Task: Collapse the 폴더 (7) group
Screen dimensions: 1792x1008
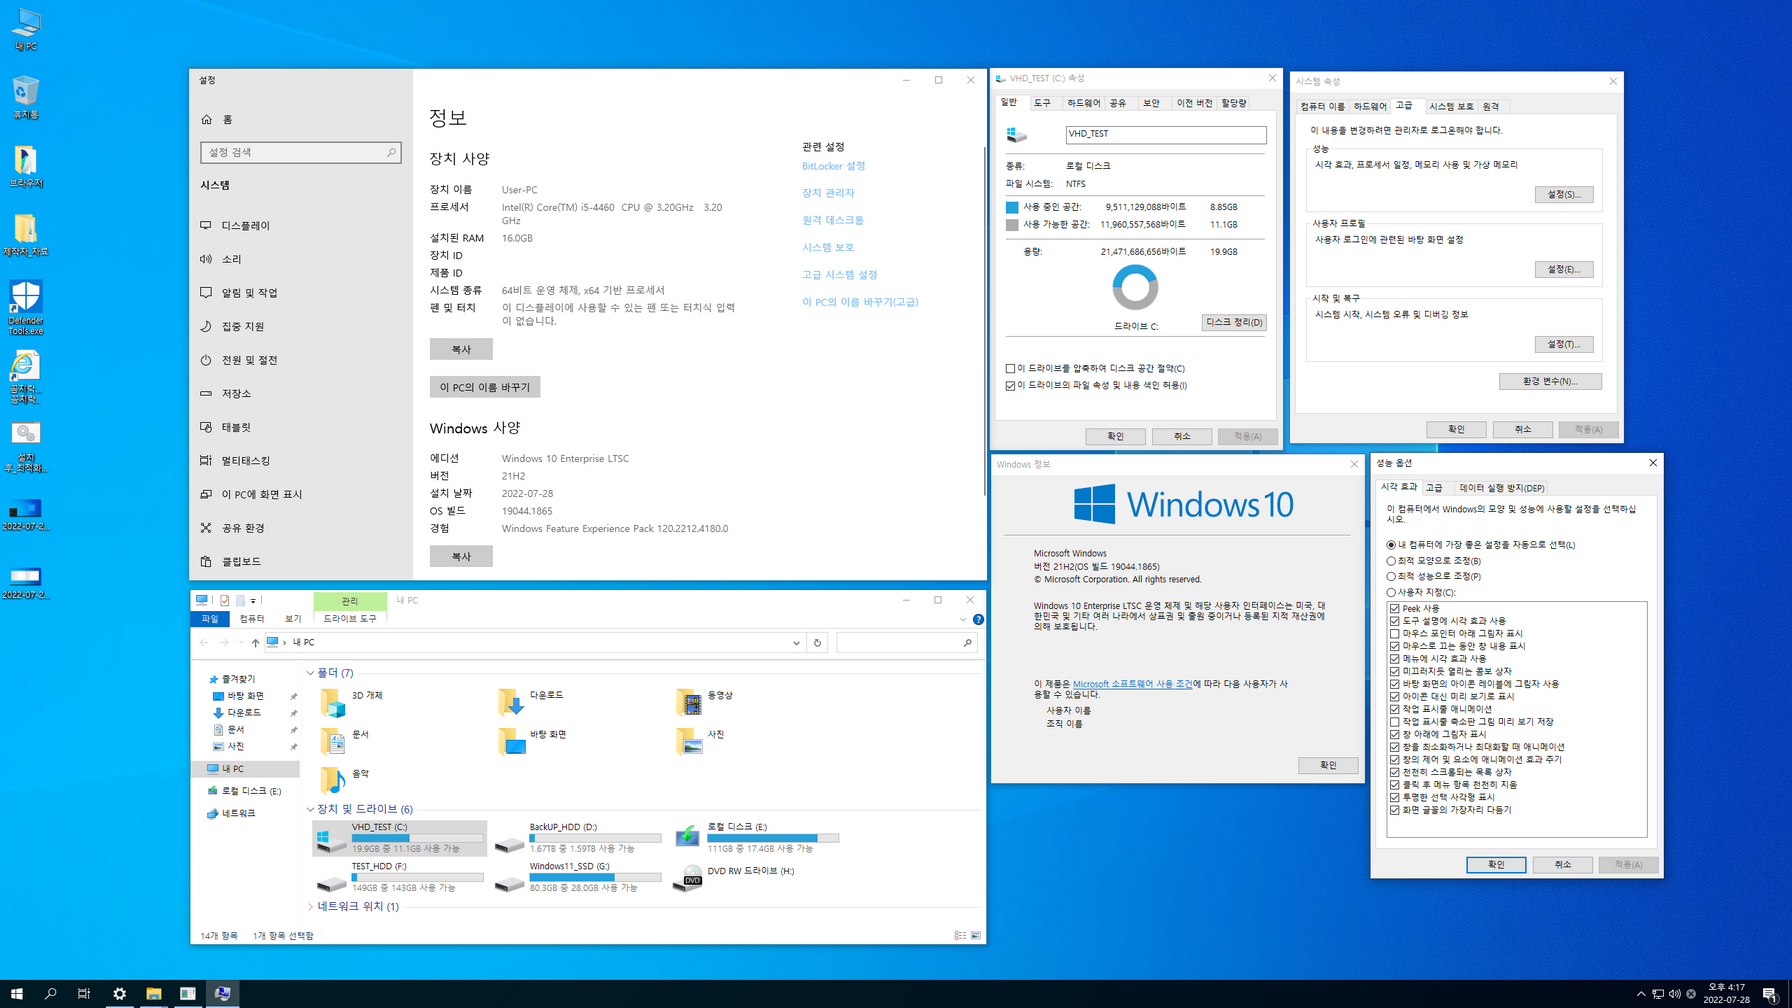Action: coord(310,673)
